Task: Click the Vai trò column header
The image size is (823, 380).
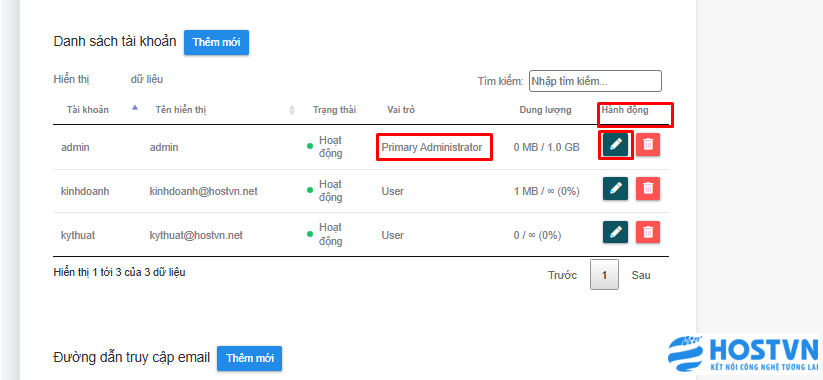Action: 401,110
